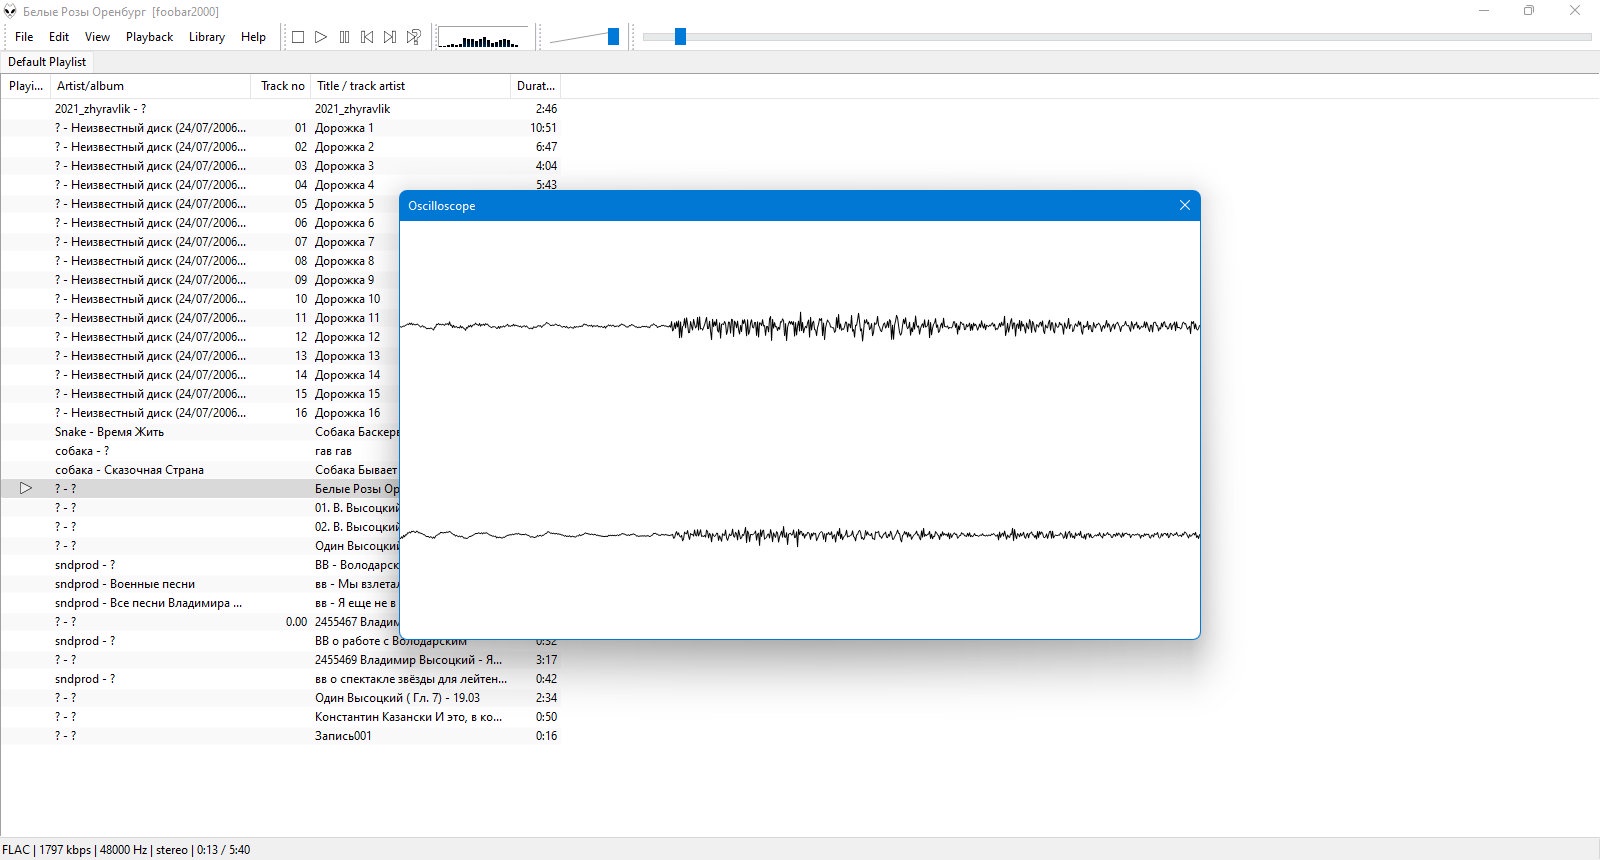The image size is (1600, 860).
Task: Close the Oscilloscope window
Action: 1185,205
